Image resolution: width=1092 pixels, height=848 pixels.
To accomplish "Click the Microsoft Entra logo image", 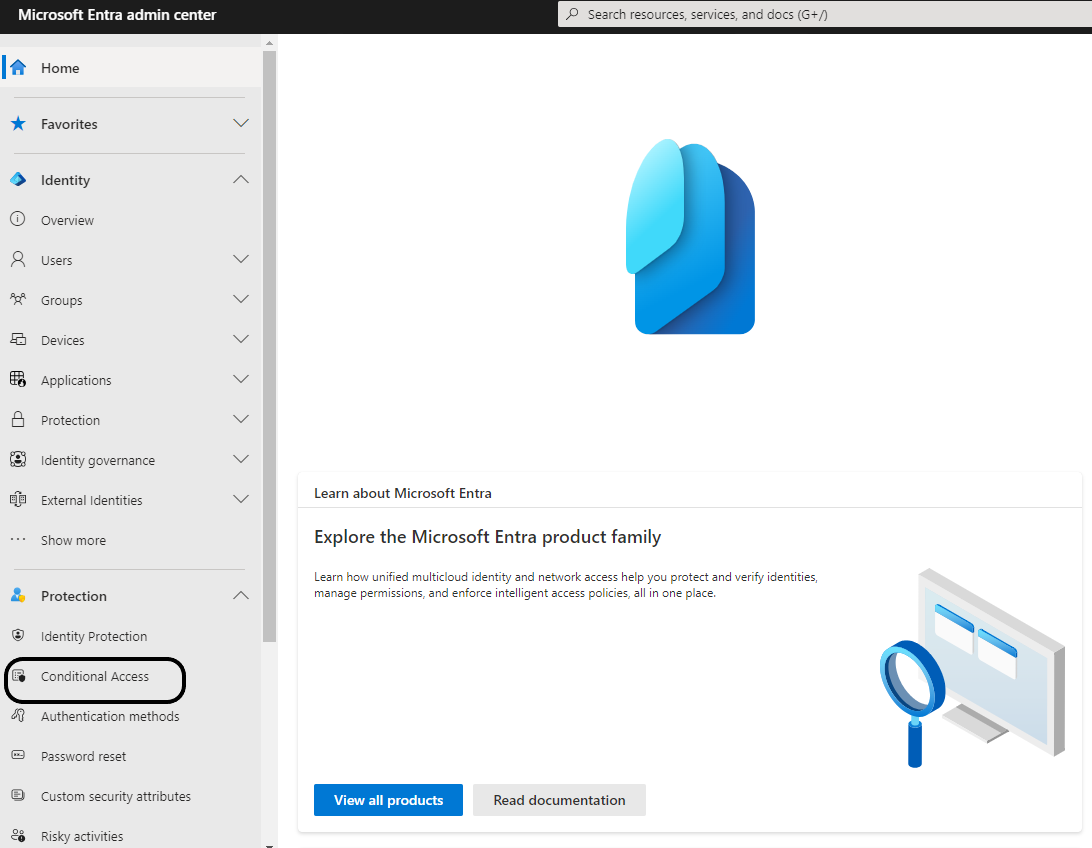I will (690, 237).
